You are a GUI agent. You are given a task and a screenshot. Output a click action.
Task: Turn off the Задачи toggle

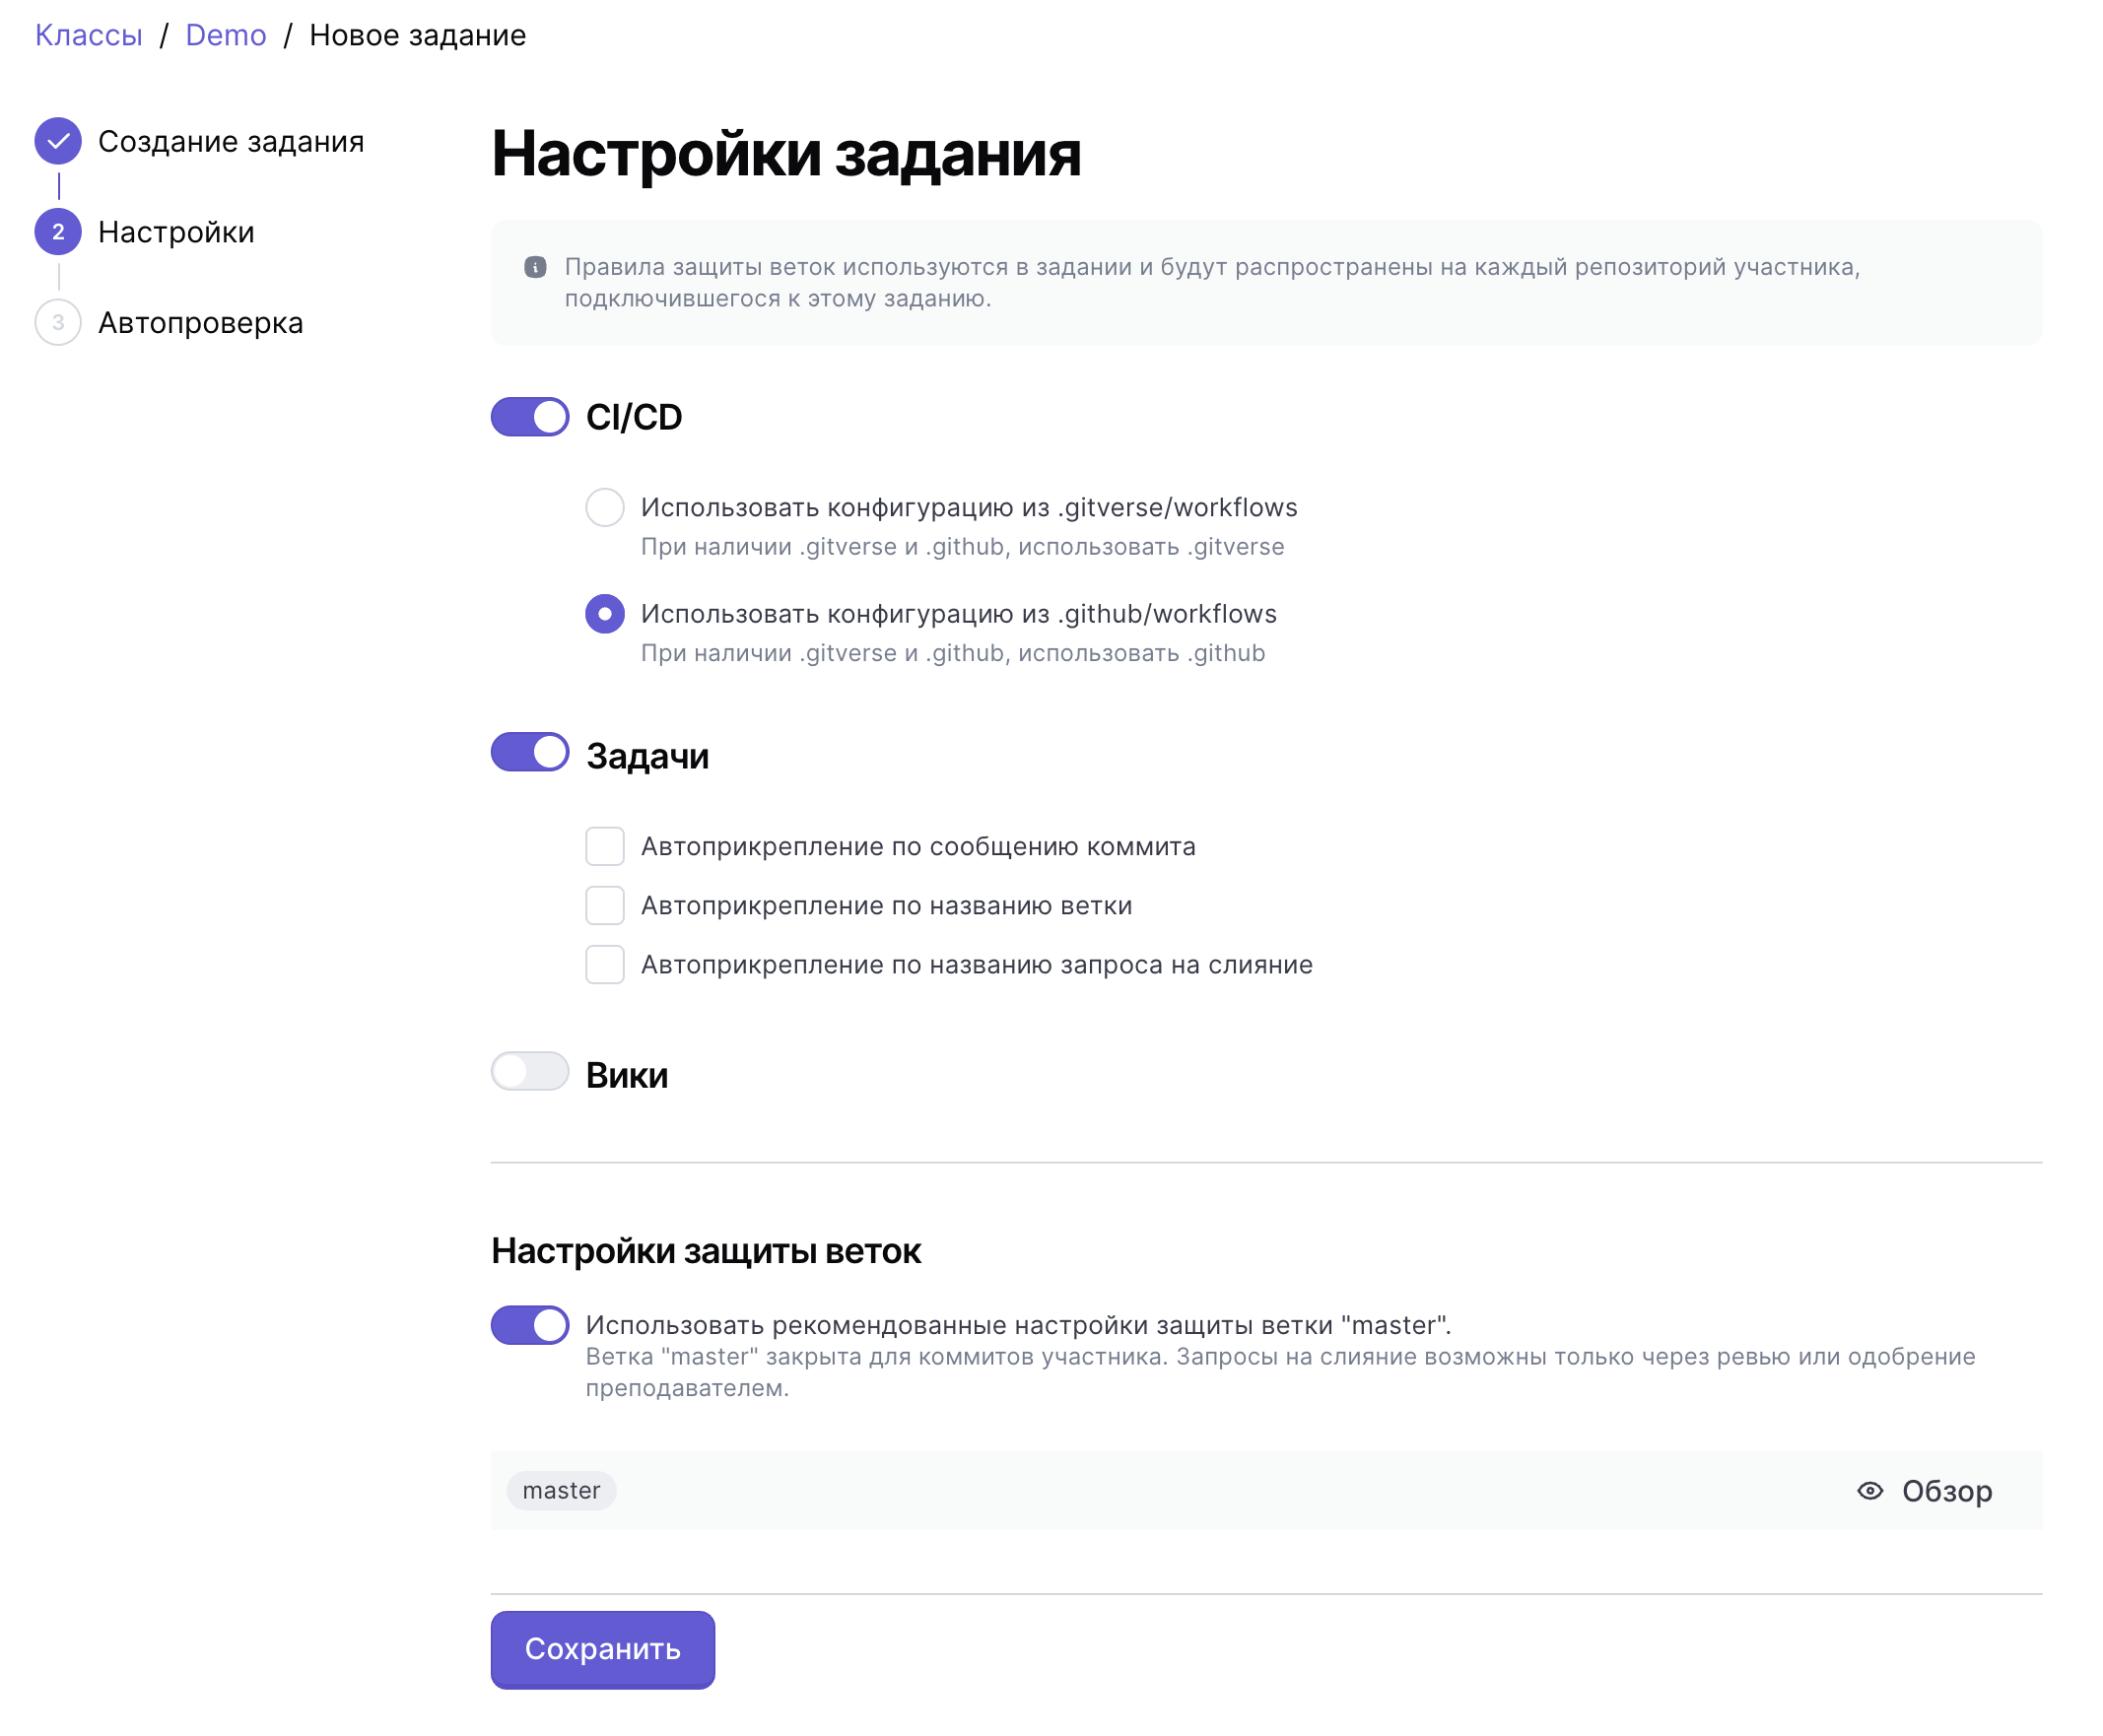pos(529,752)
